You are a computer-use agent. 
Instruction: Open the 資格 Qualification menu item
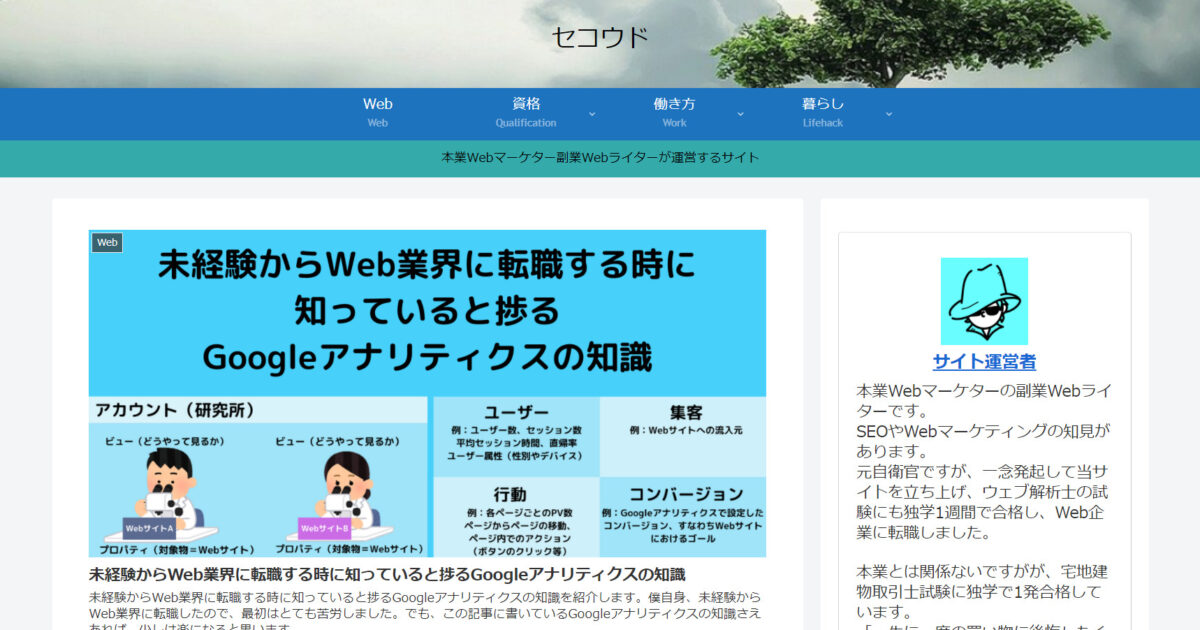pyautogui.click(x=526, y=113)
